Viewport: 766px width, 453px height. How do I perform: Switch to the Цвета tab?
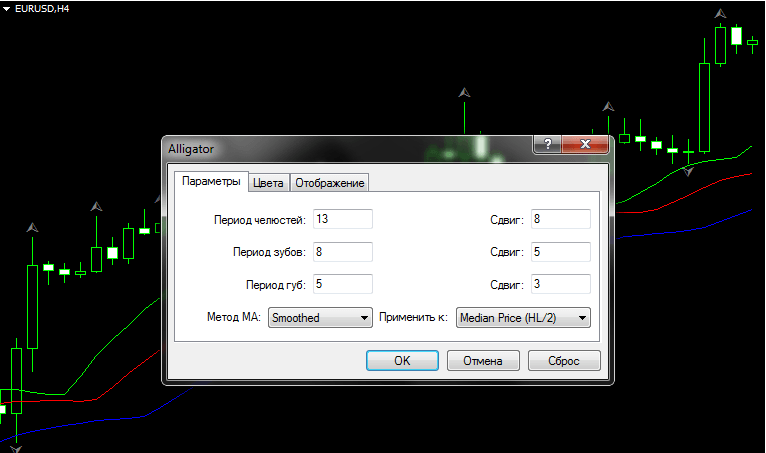[x=268, y=182]
